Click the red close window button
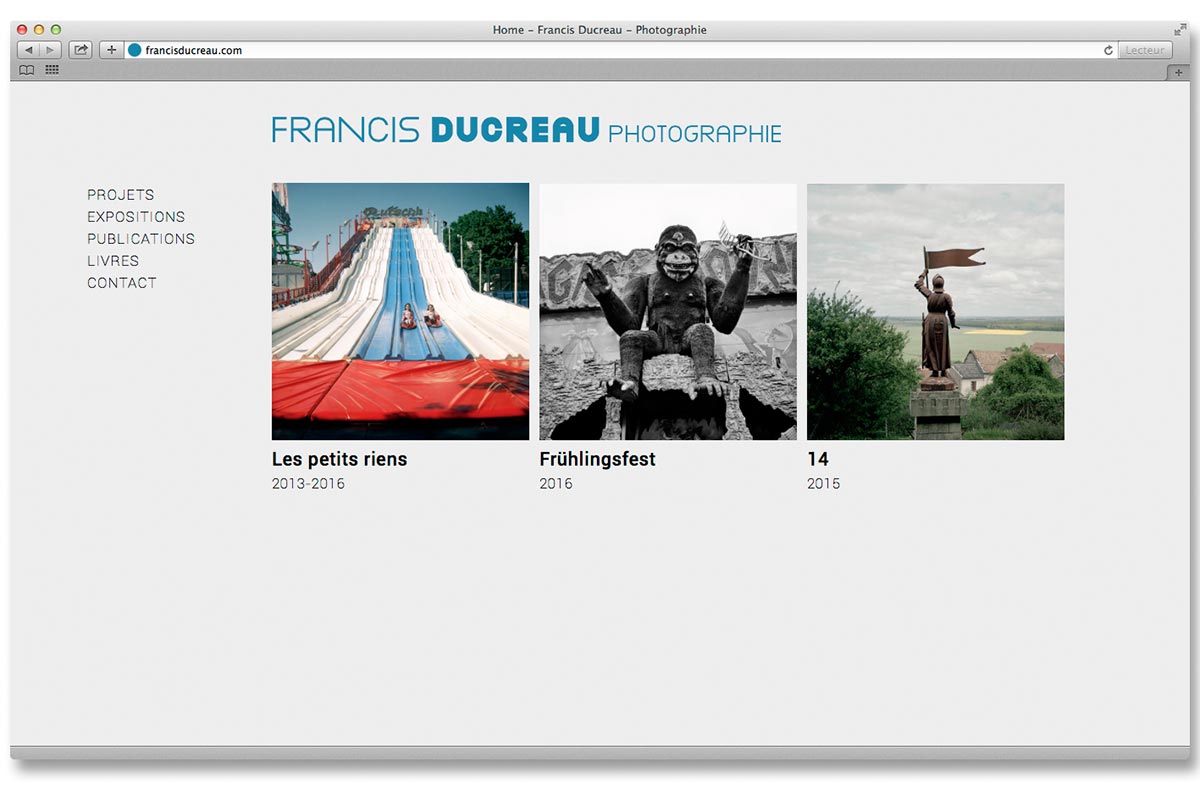This screenshot has height=800, width=1200. coord(22,30)
